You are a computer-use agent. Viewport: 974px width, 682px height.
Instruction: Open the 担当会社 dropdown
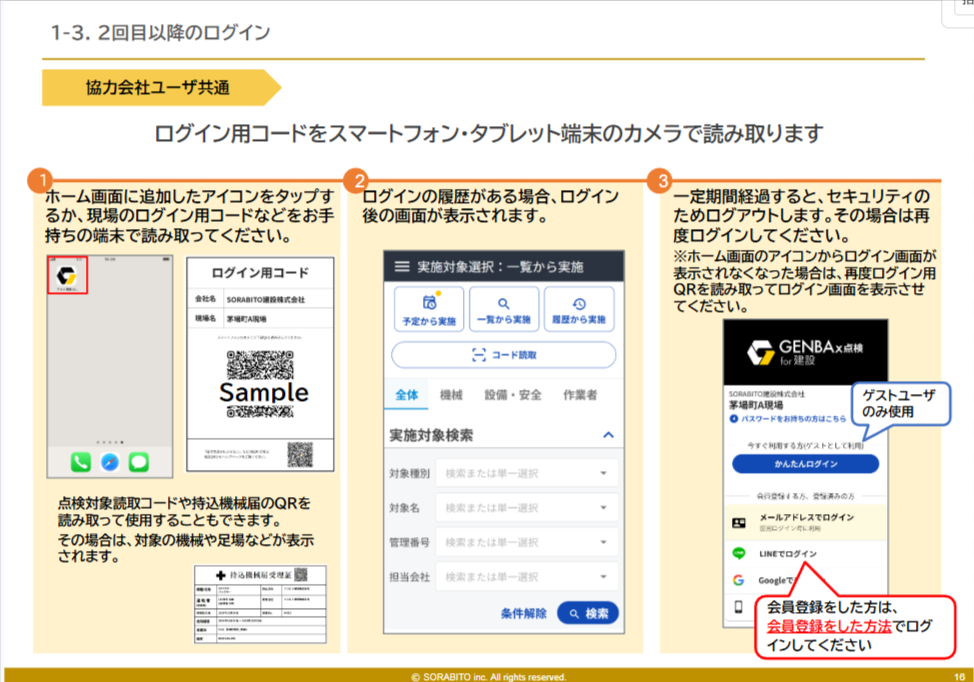pos(526,577)
